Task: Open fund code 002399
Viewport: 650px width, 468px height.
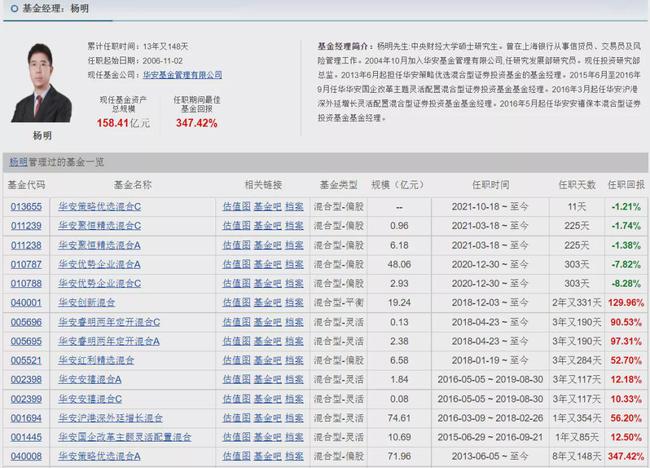Action: tap(26, 399)
